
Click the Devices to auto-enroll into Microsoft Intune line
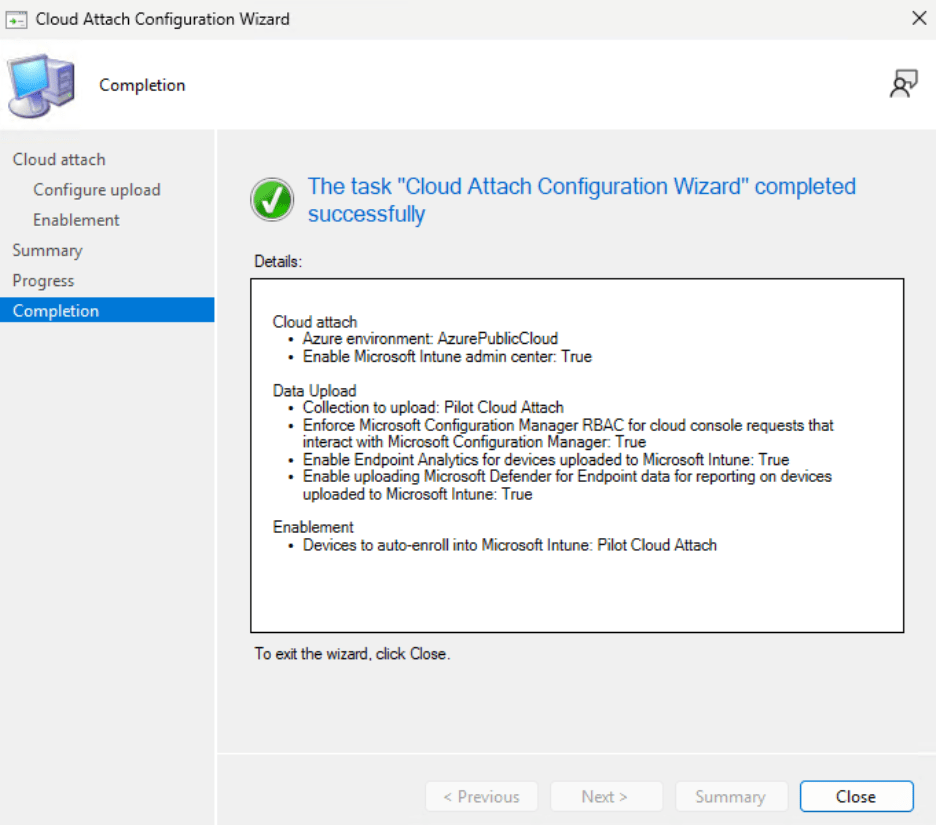point(509,545)
